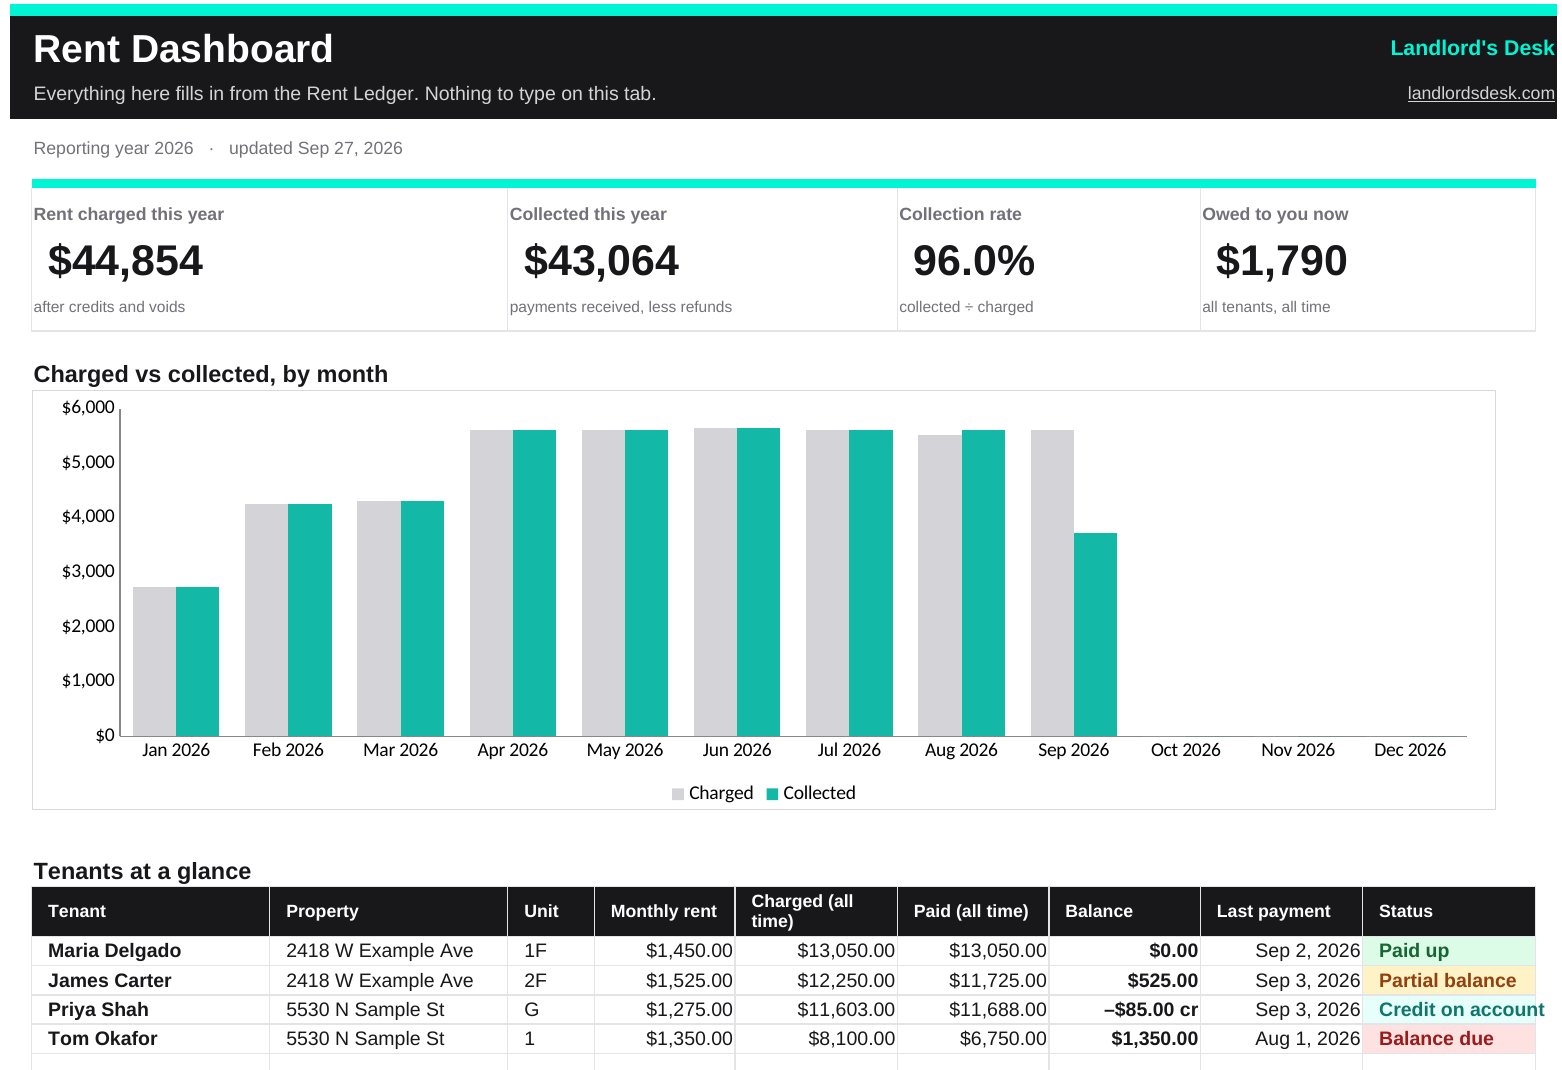Click the $6,000 axis label
1562x1070 pixels.
pos(88,407)
